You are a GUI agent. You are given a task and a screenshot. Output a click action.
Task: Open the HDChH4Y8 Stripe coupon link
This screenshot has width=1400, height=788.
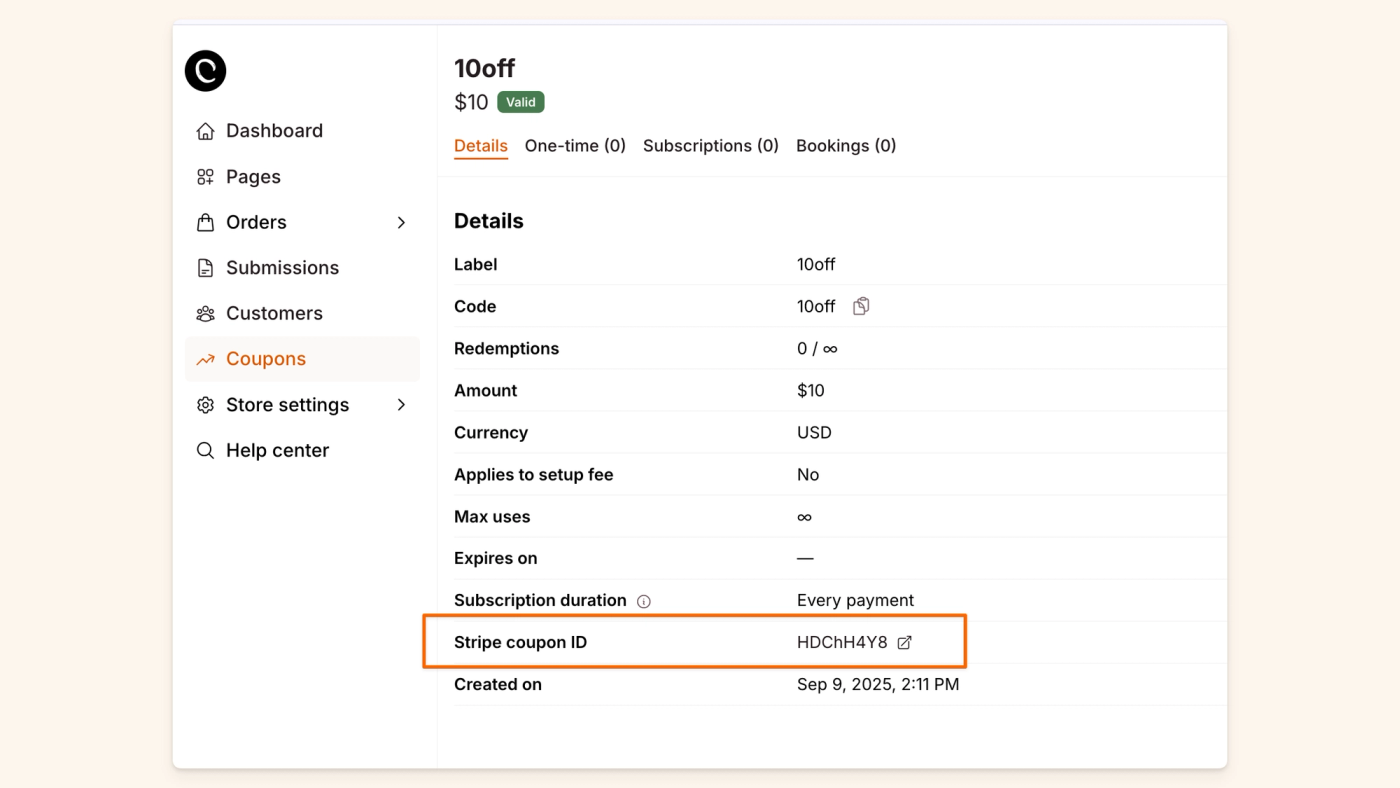pos(845,642)
